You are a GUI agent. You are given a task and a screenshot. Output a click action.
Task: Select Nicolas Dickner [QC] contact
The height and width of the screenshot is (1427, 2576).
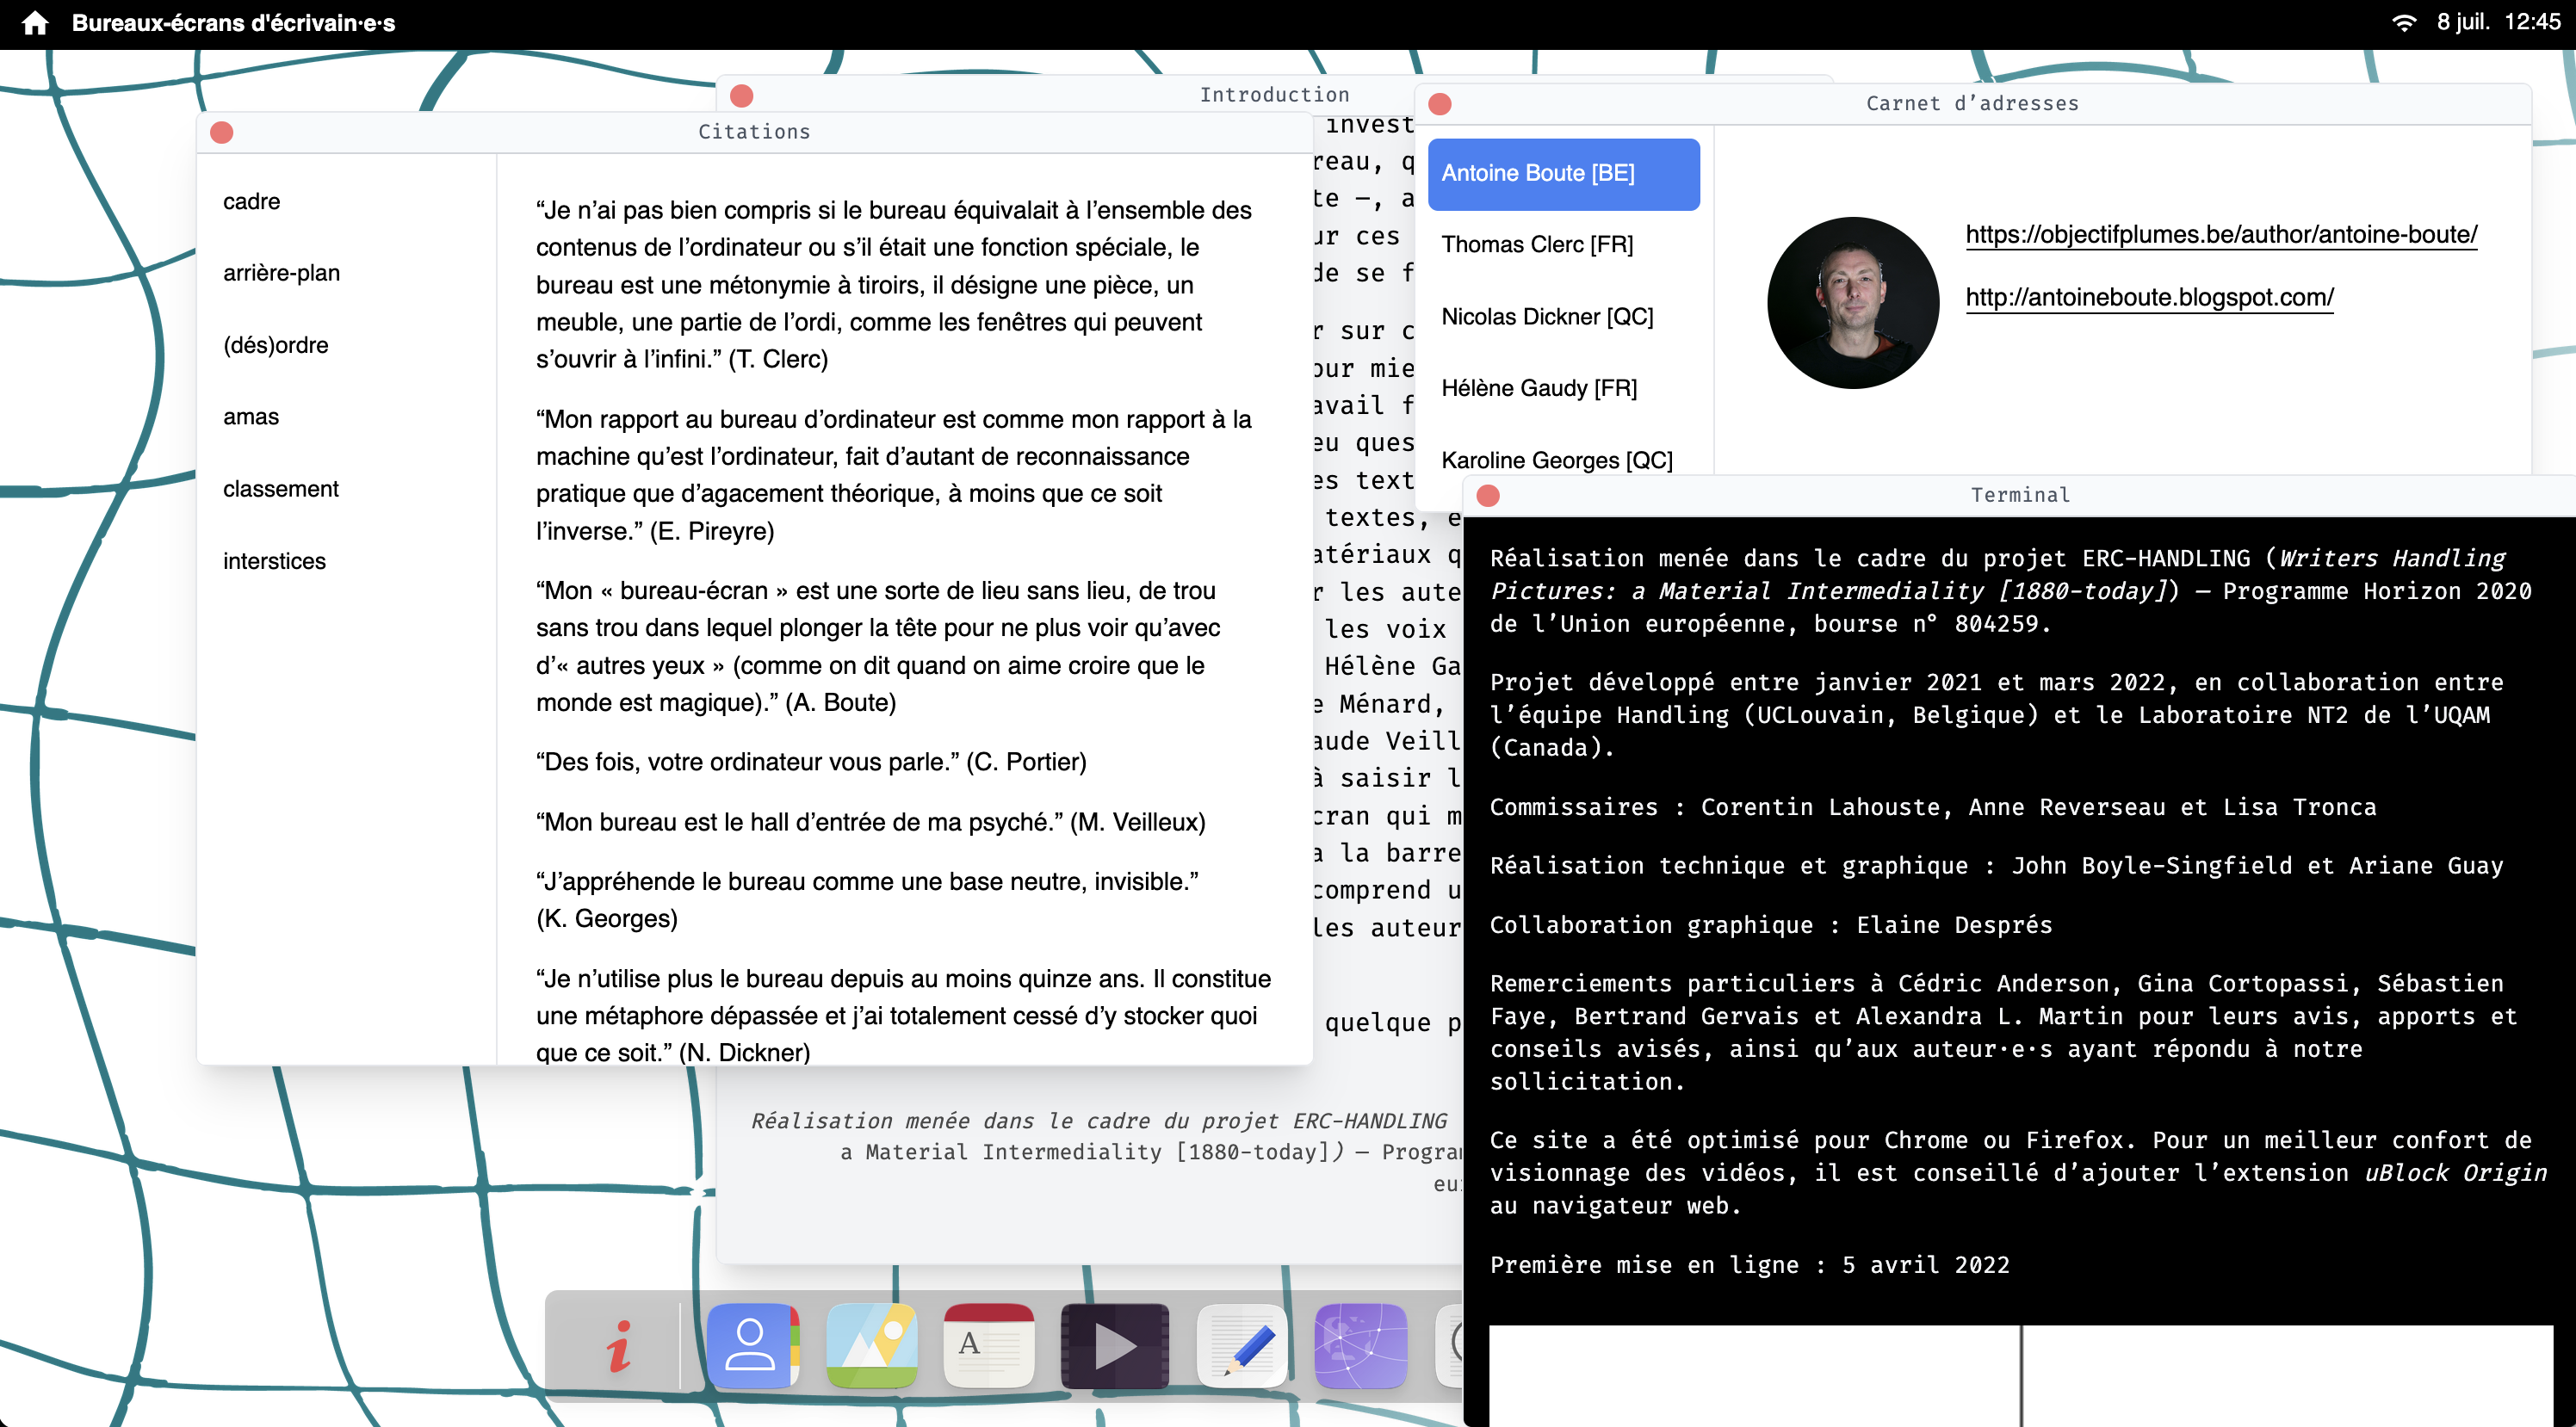click(x=1547, y=317)
